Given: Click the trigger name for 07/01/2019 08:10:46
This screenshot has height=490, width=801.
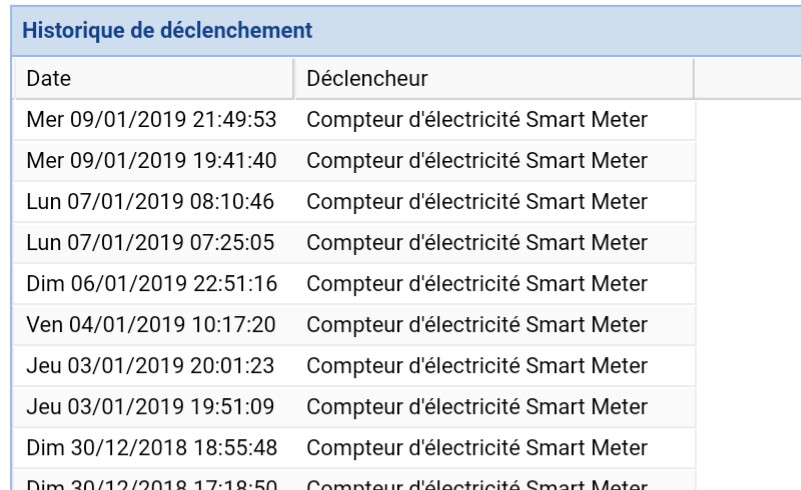Looking at the screenshot, I should [x=477, y=202].
